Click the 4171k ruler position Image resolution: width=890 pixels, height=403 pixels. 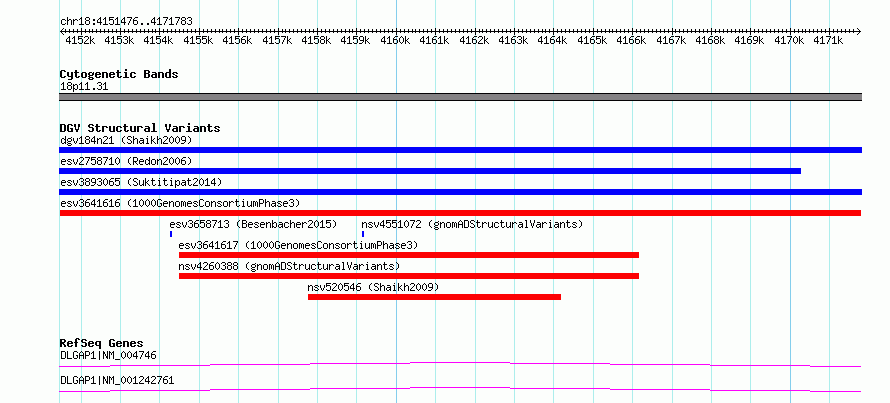829,40
